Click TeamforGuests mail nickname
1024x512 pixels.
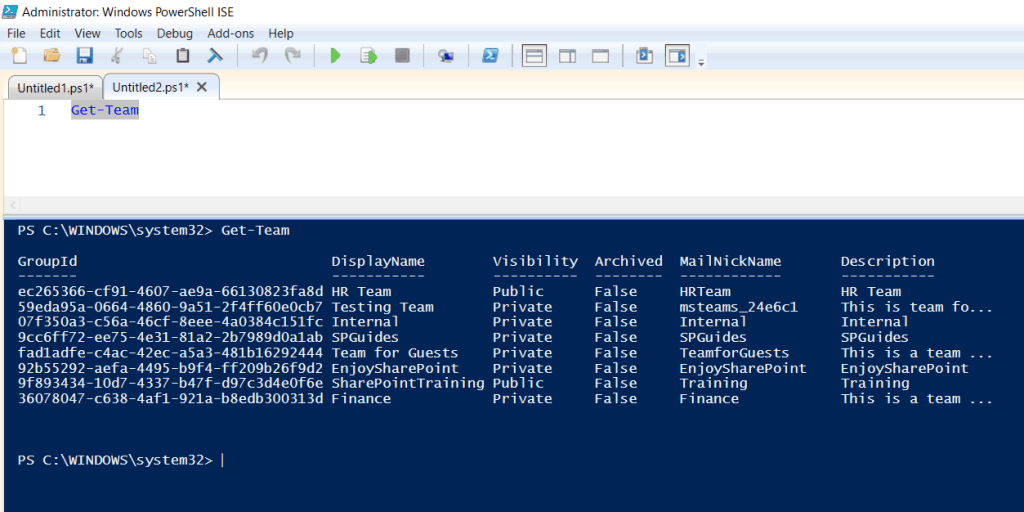pyautogui.click(x=734, y=353)
